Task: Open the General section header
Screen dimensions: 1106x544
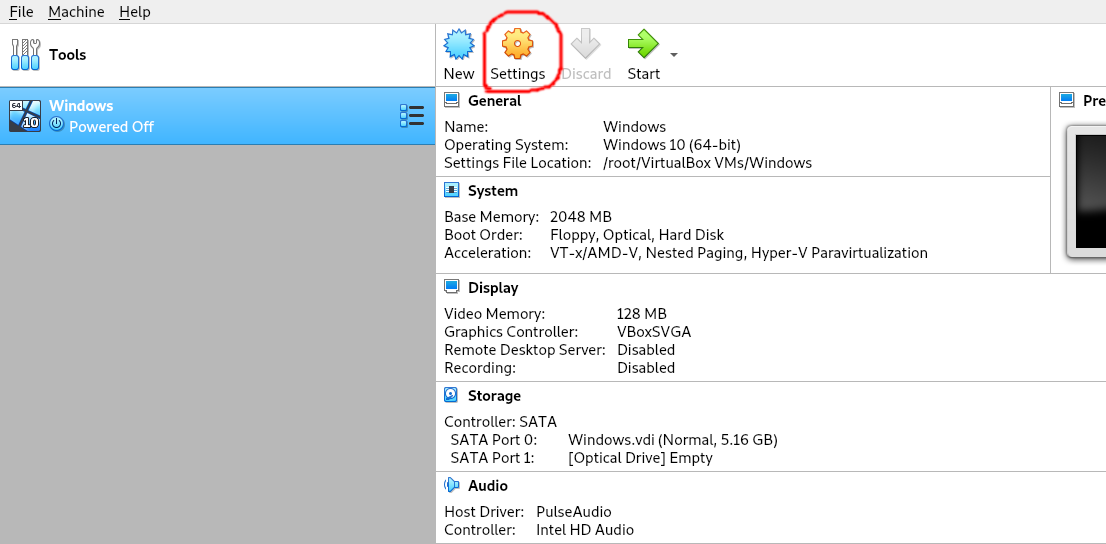Action: 494,101
